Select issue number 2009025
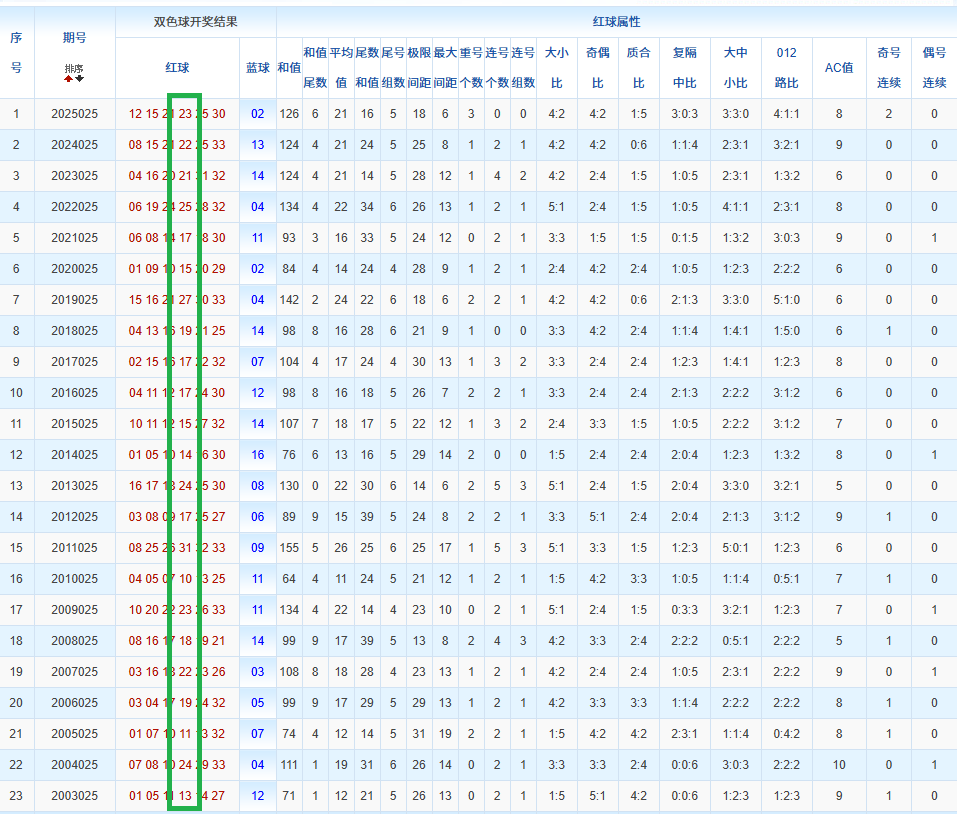 pyautogui.click(x=74, y=610)
